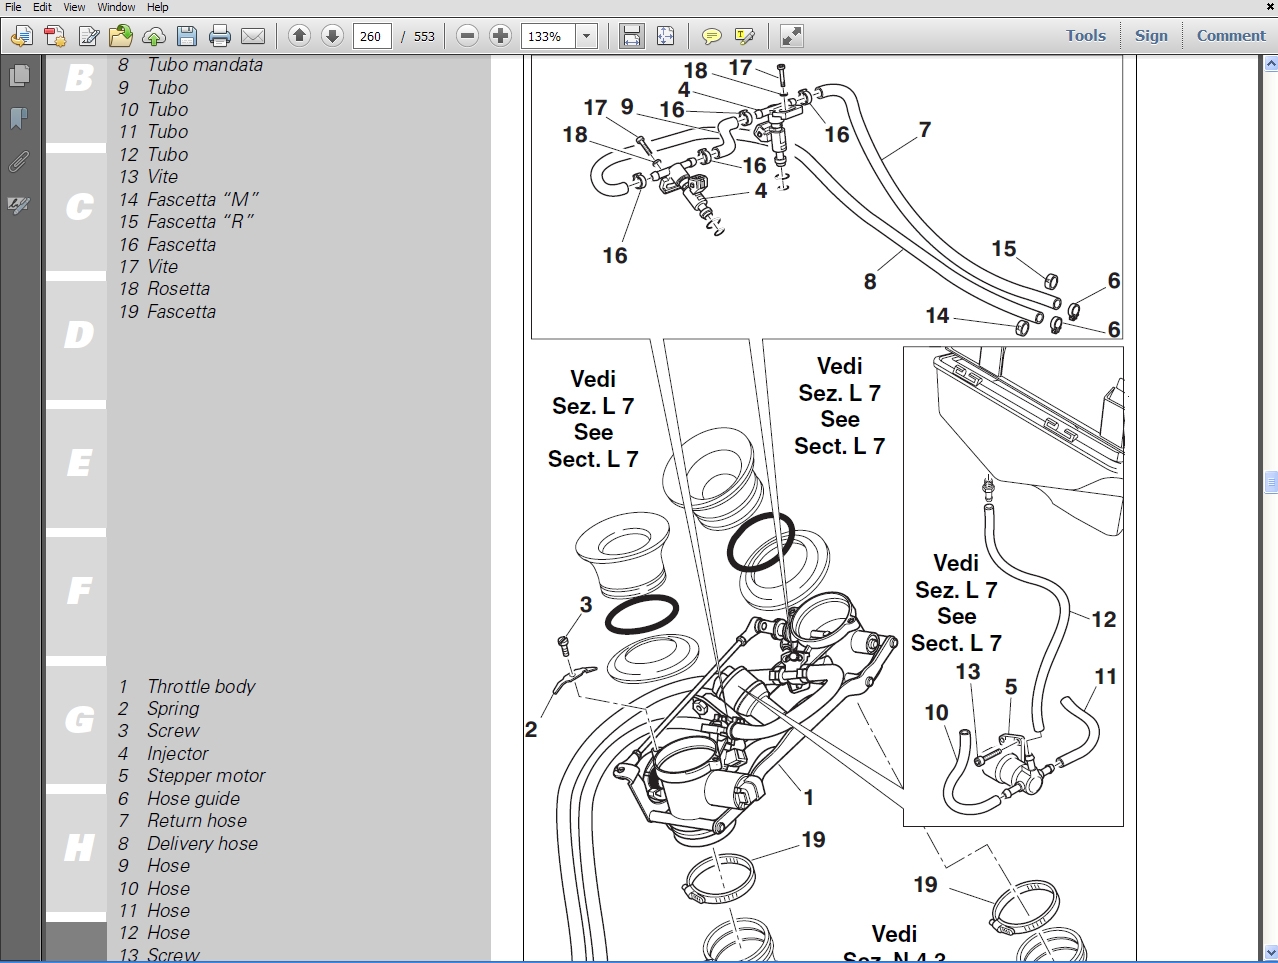The height and width of the screenshot is (963, 1278).
Task: Open the Window menu
Action: tap(116, 7)
